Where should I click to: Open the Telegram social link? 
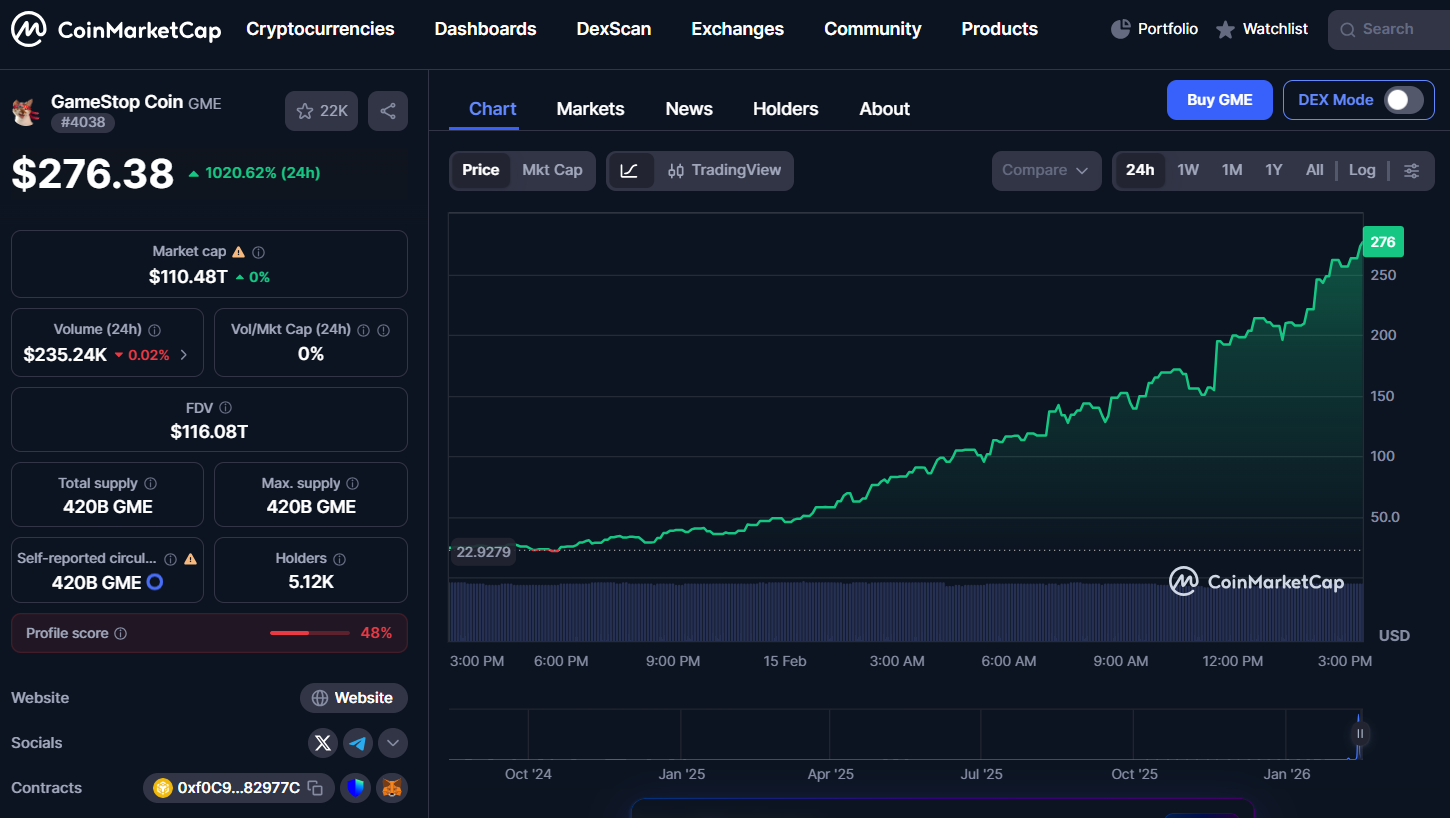click(358, 743)
